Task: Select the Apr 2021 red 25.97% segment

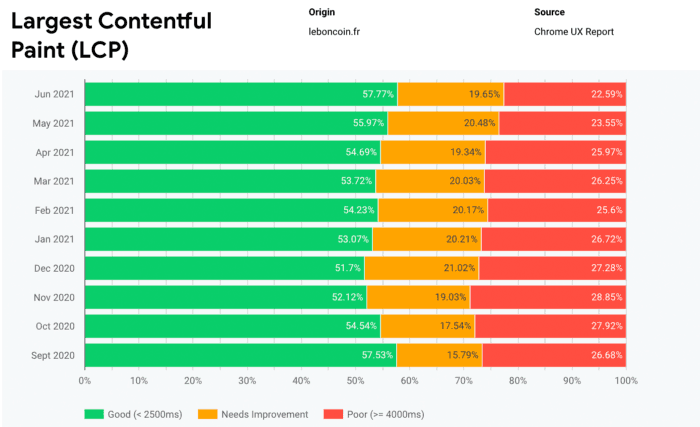Action: coord(555,152)
